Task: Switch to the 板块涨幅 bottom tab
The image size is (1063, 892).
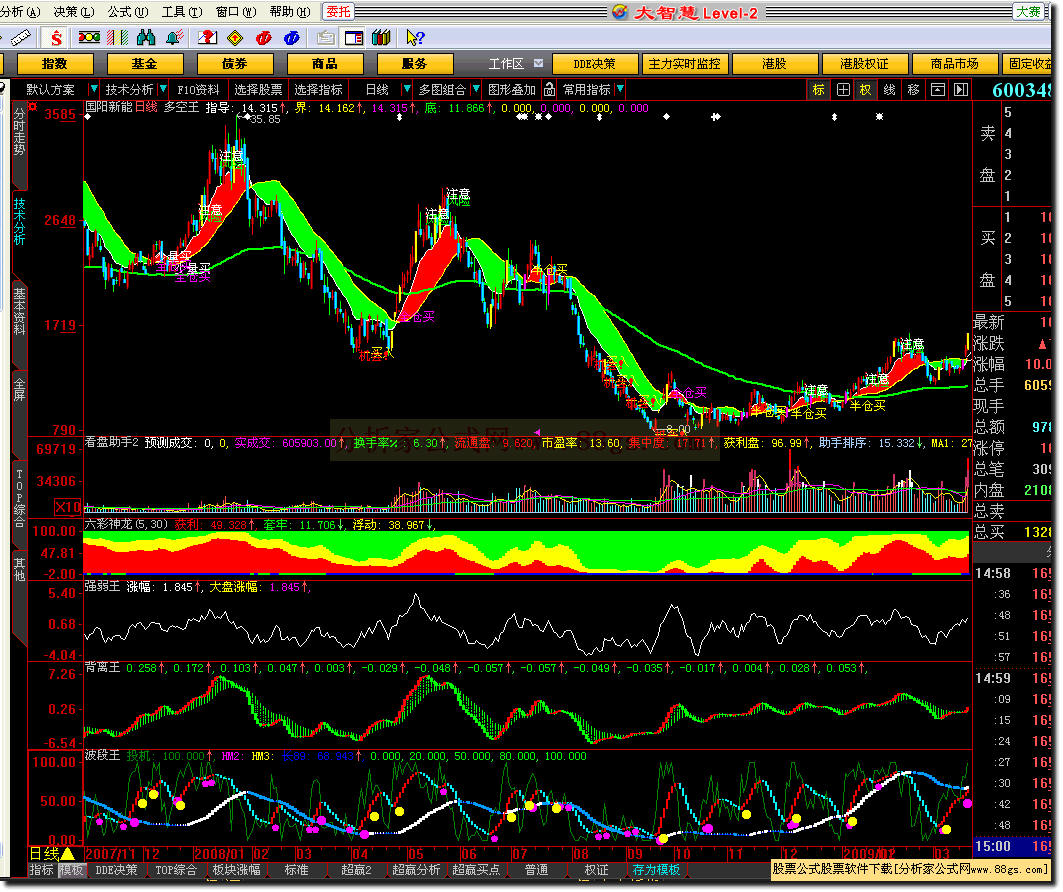Action: 237,870
